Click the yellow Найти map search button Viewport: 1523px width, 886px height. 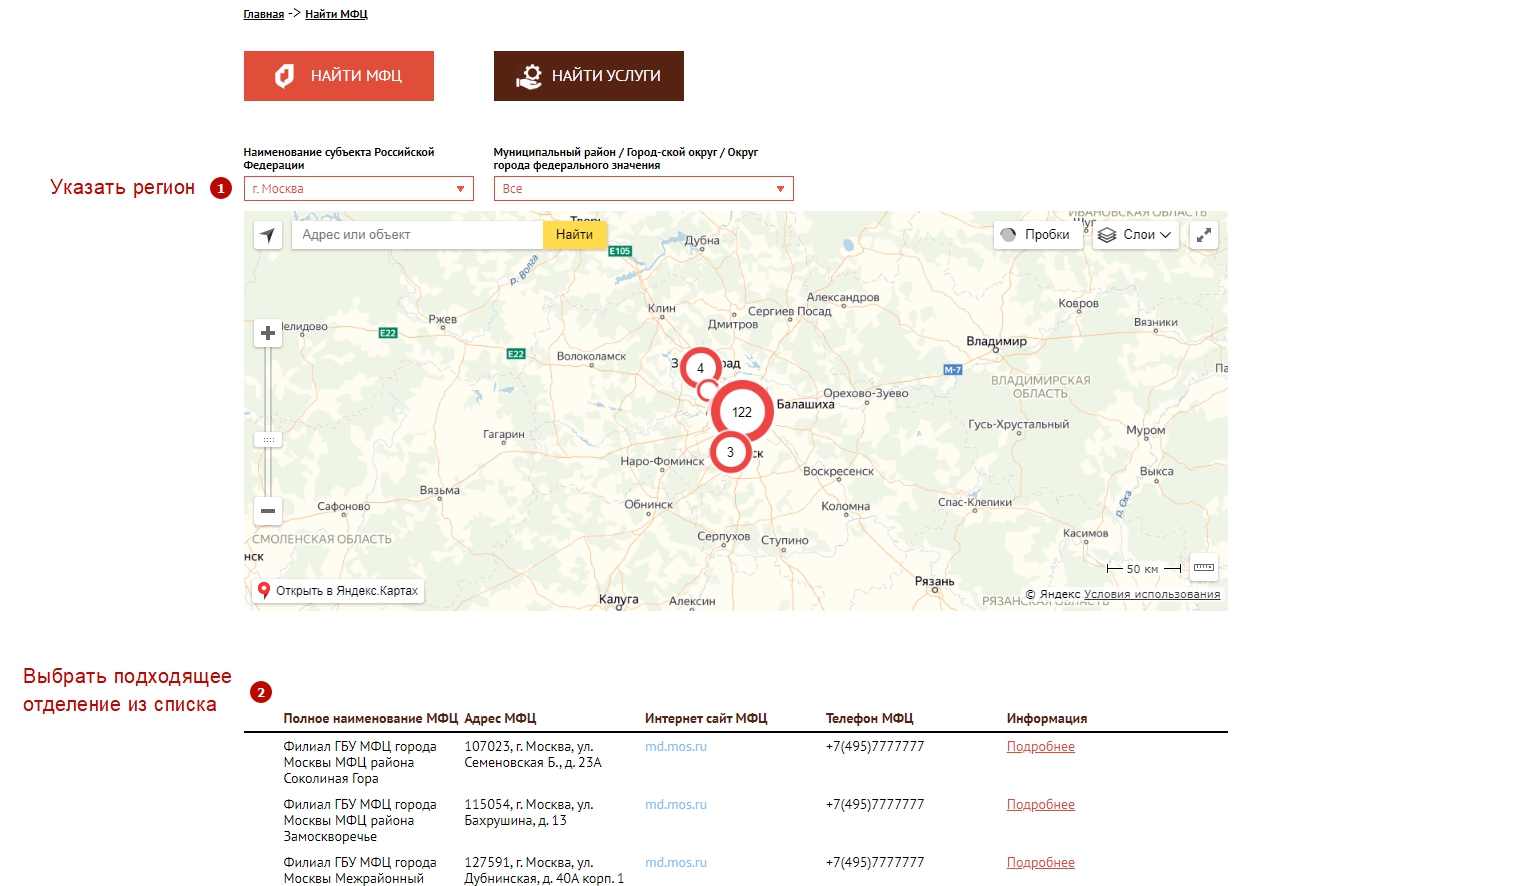575,235
